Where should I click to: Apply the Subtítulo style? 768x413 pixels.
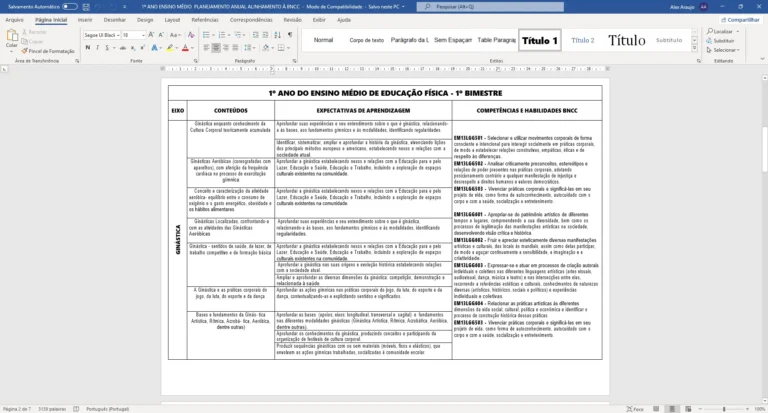[669, 41]
